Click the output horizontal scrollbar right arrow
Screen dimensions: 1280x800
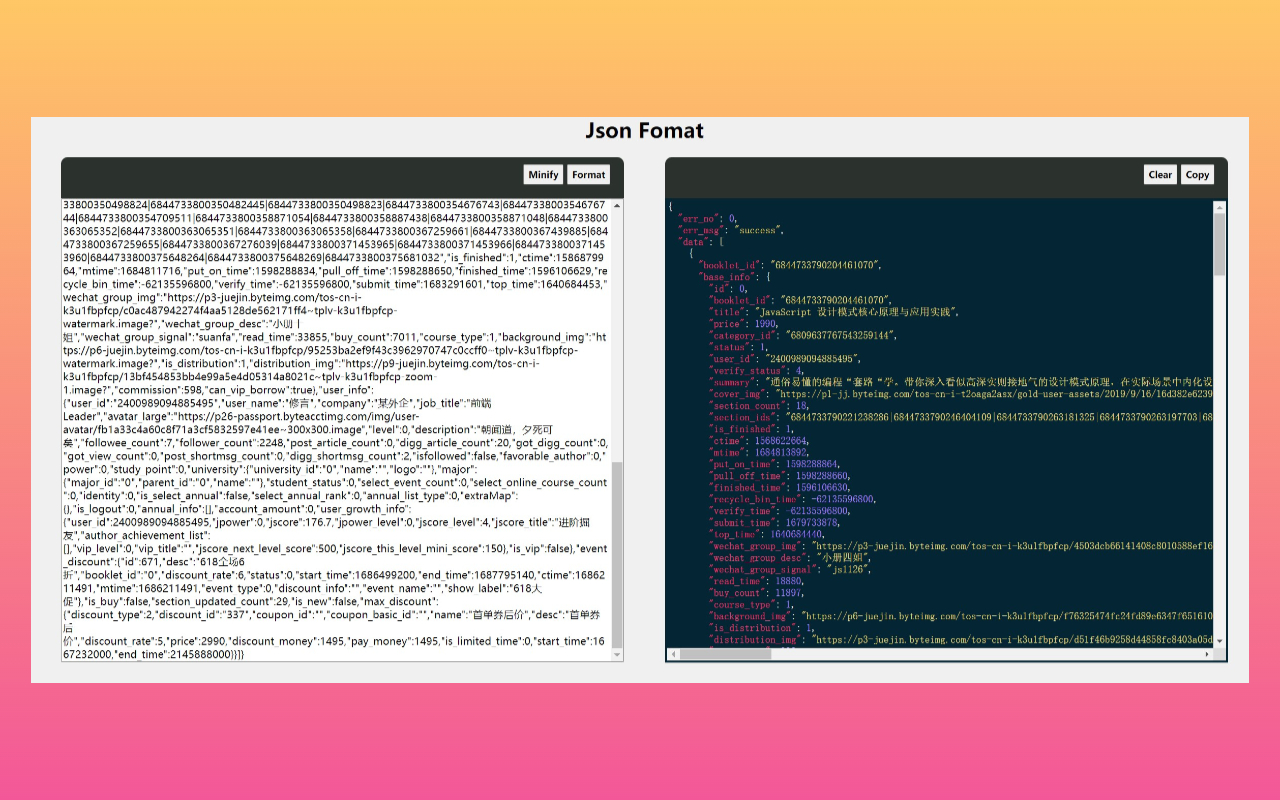pos(1208,654)
